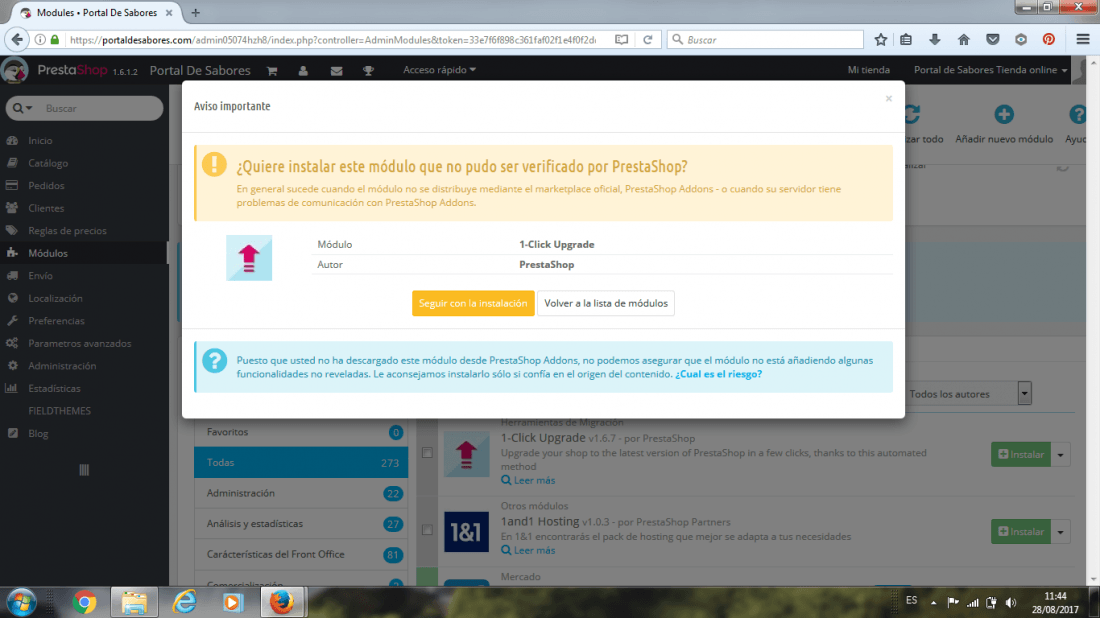Viewport: 1100px width, 618px height.
Task: Click Instalar for 1and1 Hosting
Action: pyautogui.click(x=1021, y=532)
